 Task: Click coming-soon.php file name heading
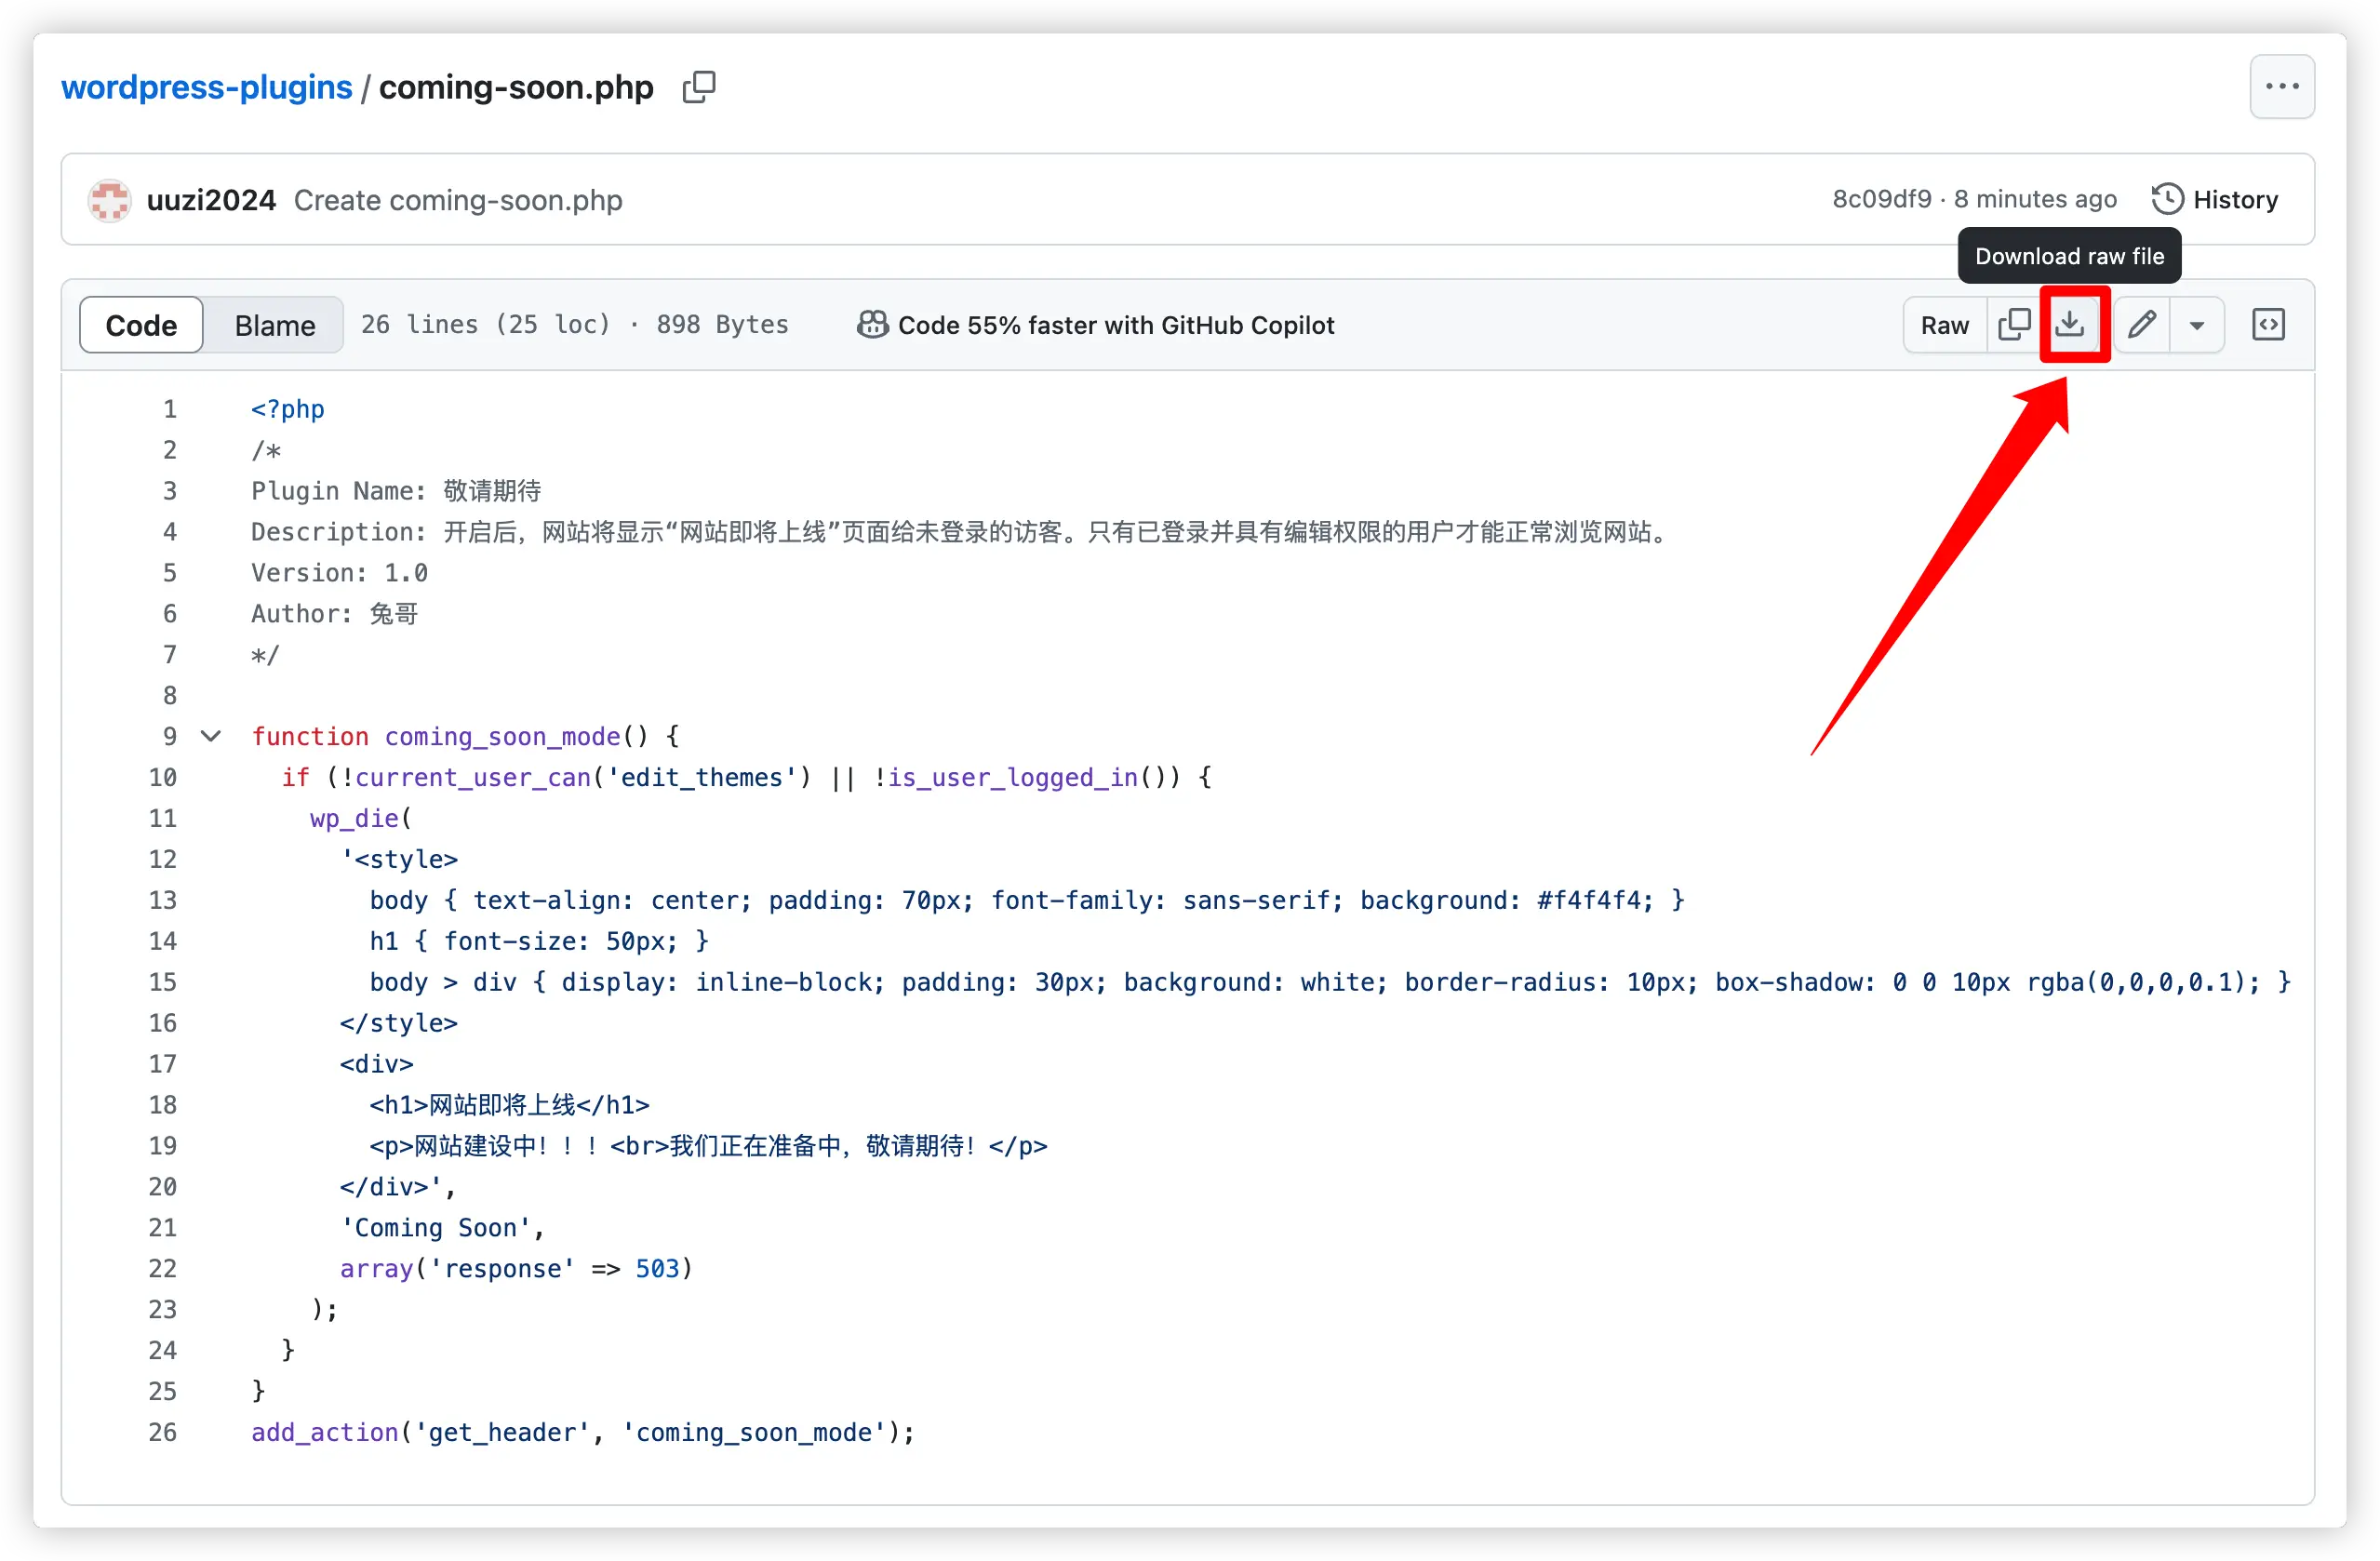[x=516, y=87]
